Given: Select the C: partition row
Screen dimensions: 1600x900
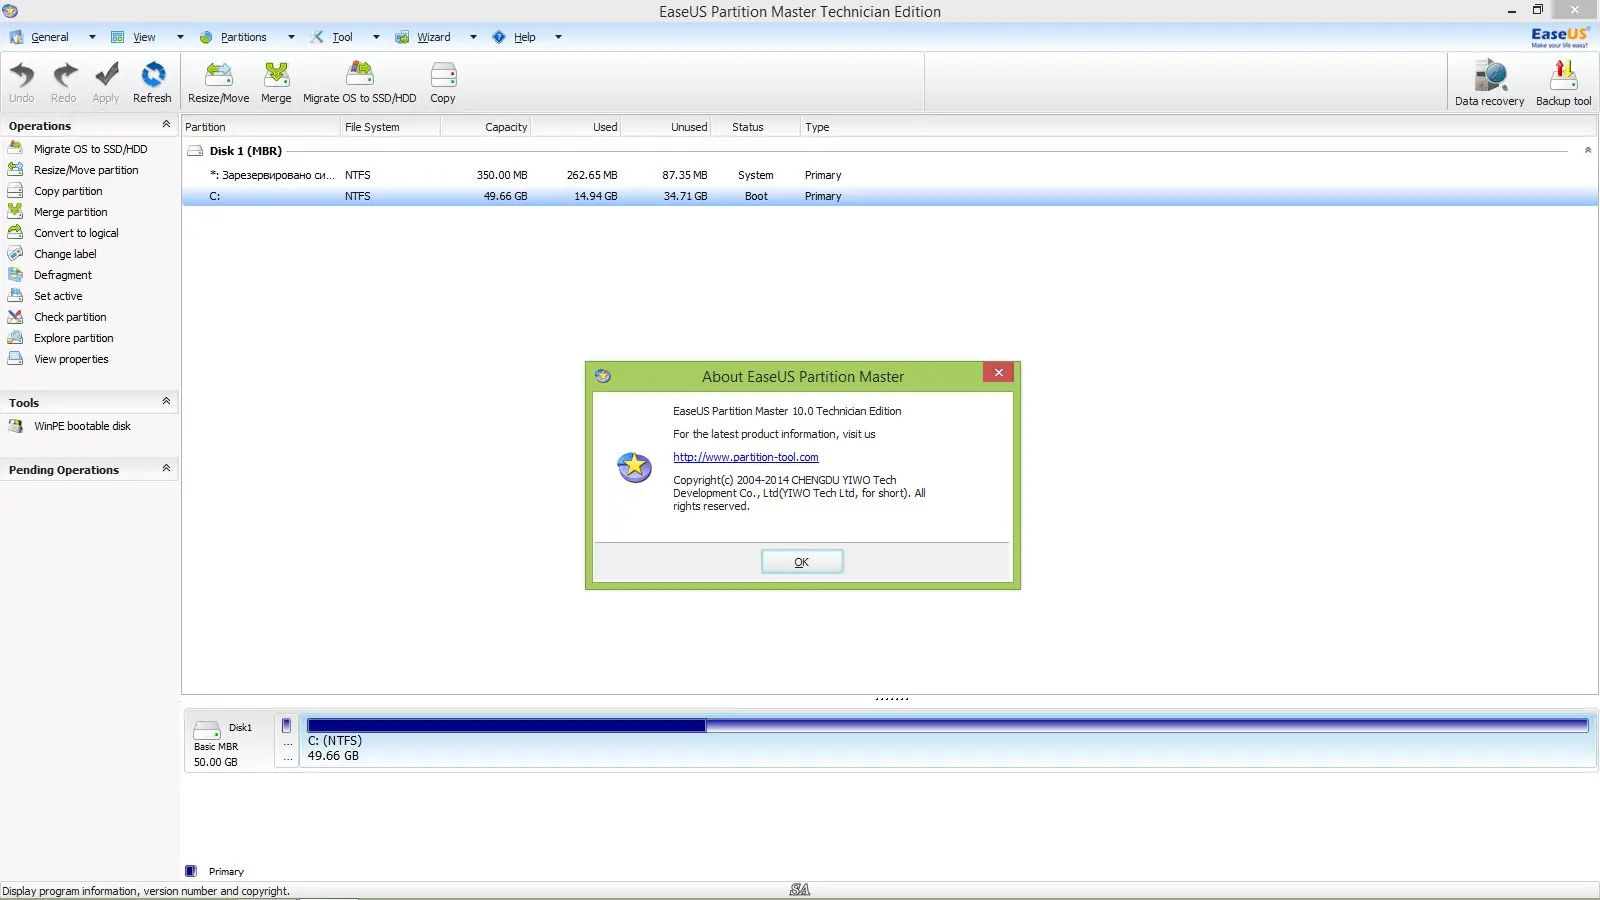Looking at the screenshot, I should [x=890, y=196].
